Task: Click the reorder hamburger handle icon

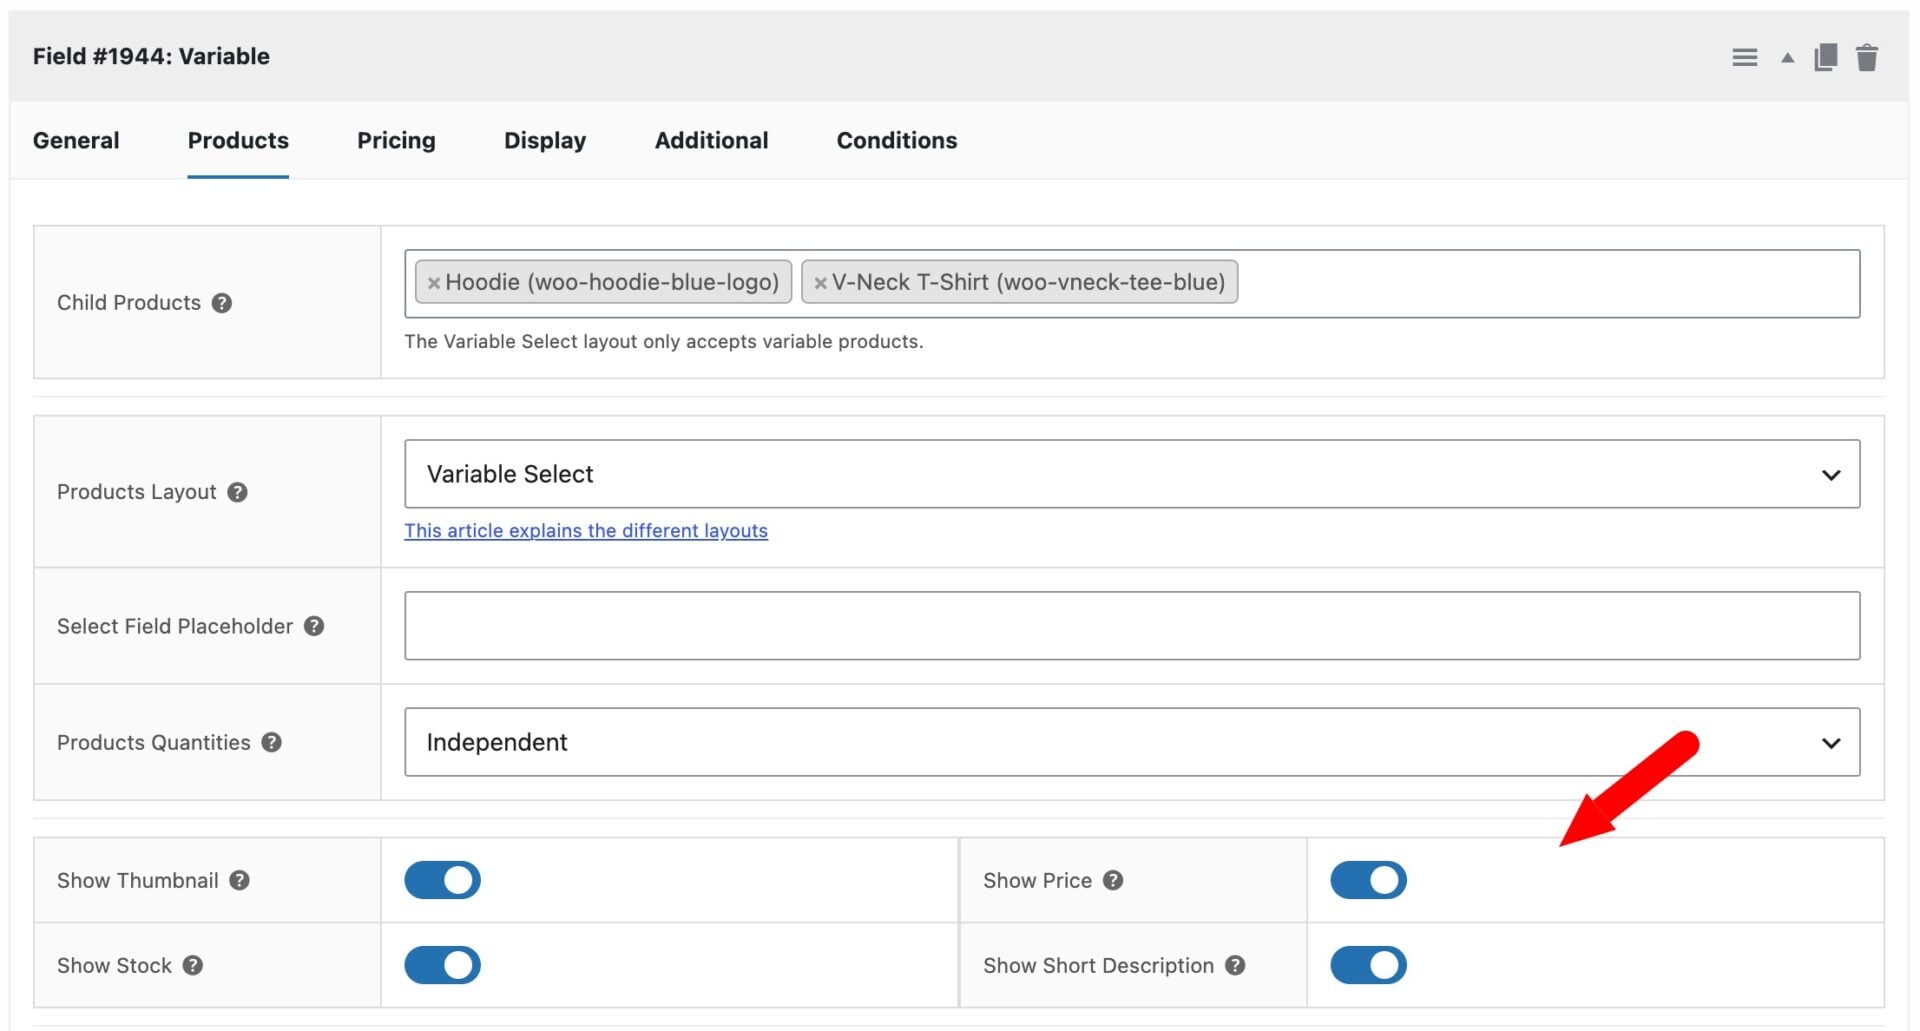Action: point(1744,58)
